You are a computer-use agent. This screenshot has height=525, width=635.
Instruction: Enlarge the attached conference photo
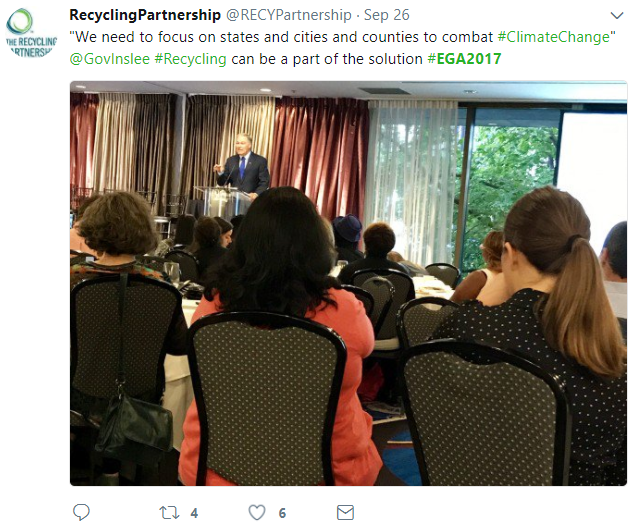(348, 283)
